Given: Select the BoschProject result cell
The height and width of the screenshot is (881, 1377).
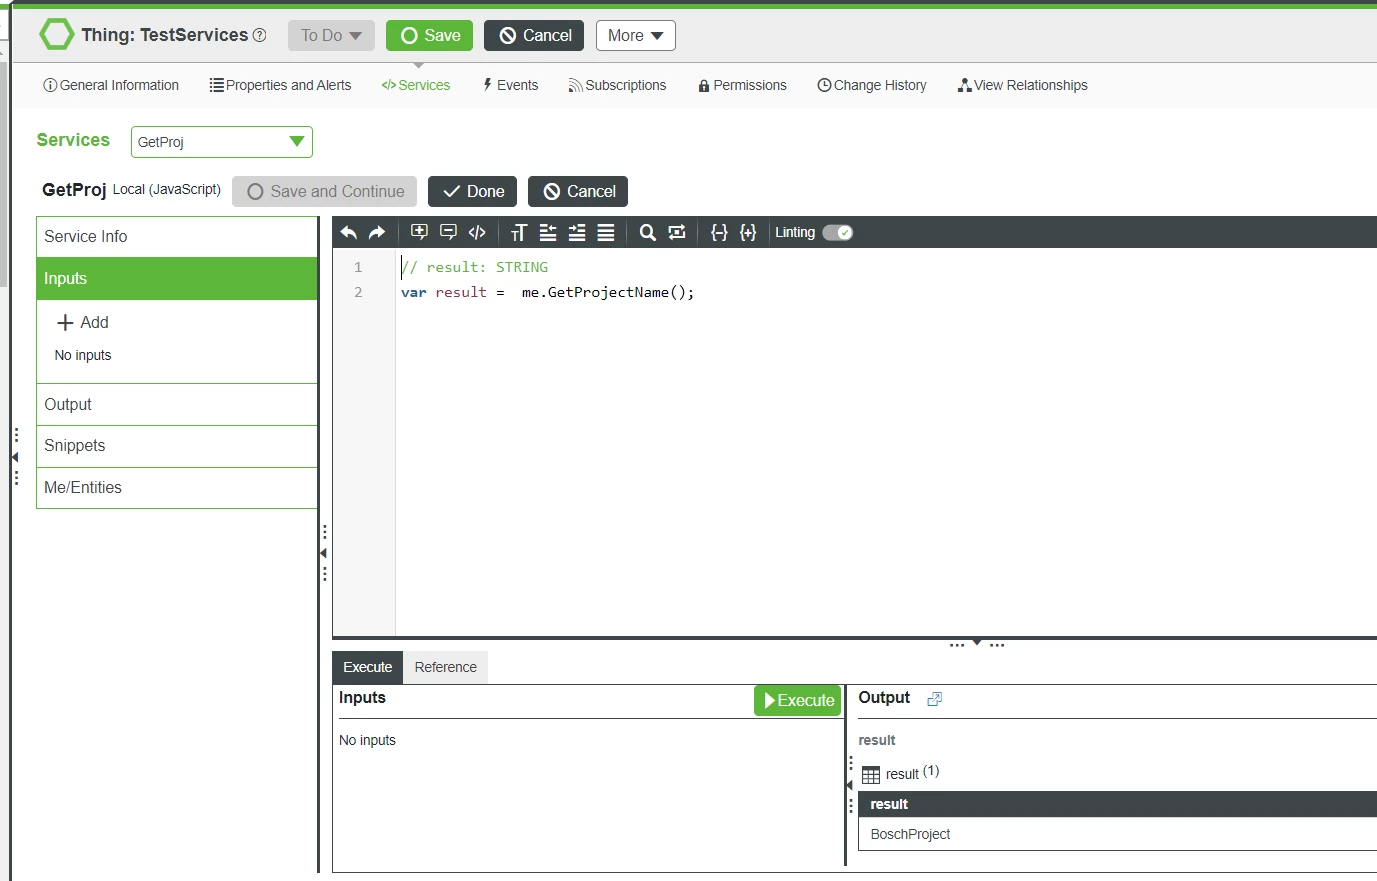Looking at the screenshot, I should 1117,834.
